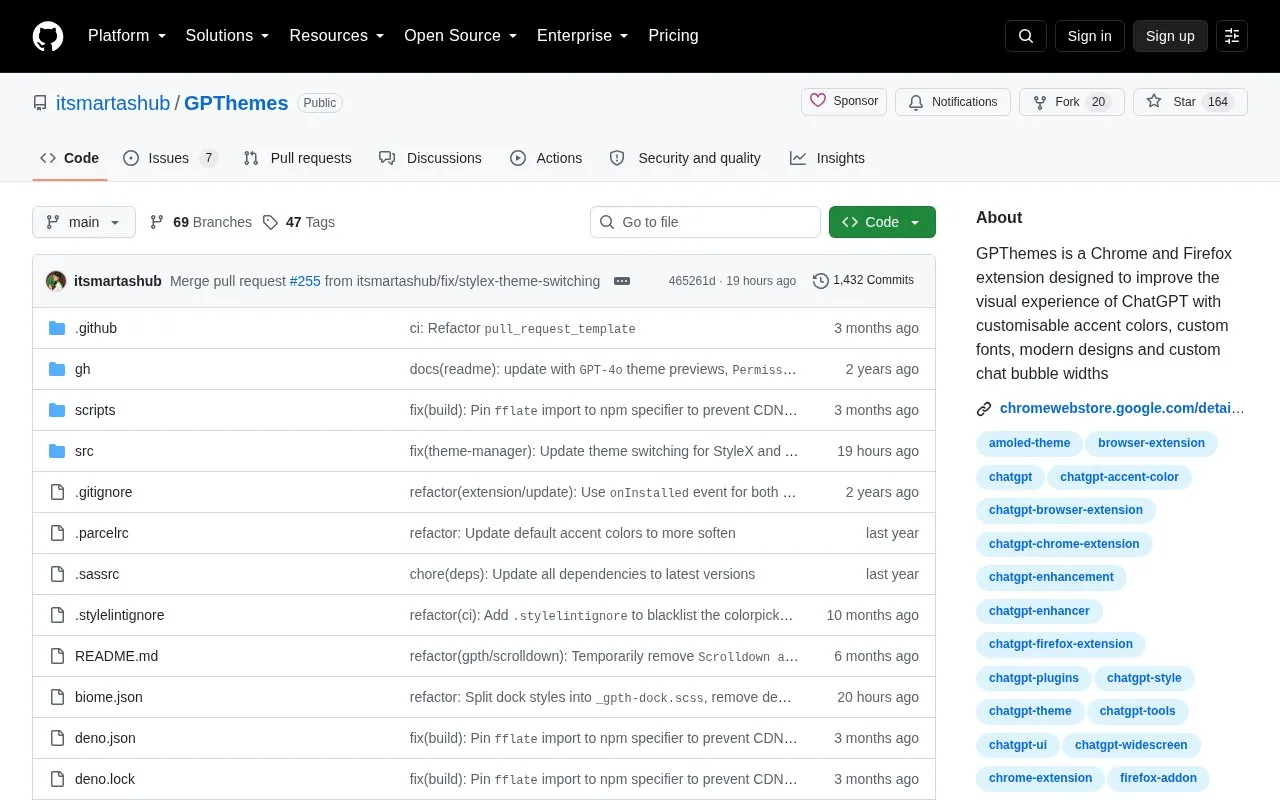Fork the repository with Fork button
This screenshot has width=1280, height=800.
click(1072, 102)
